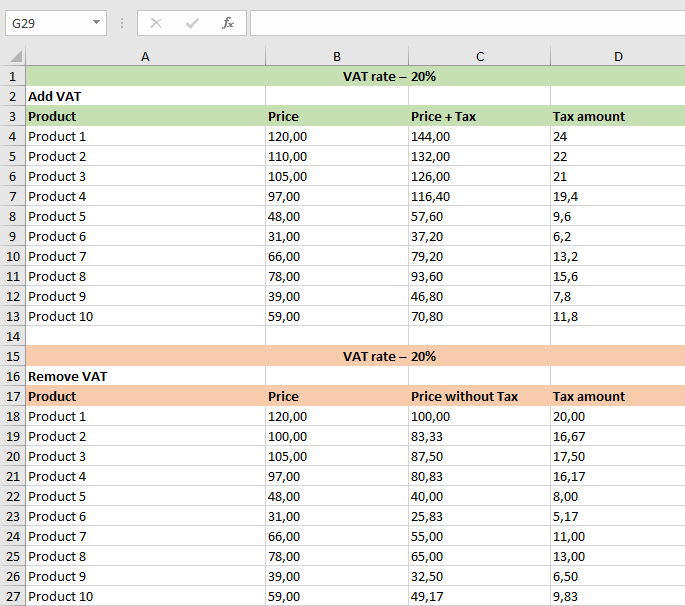Select the row 1 header
685x606 pixels.
(x=13, y=76)
